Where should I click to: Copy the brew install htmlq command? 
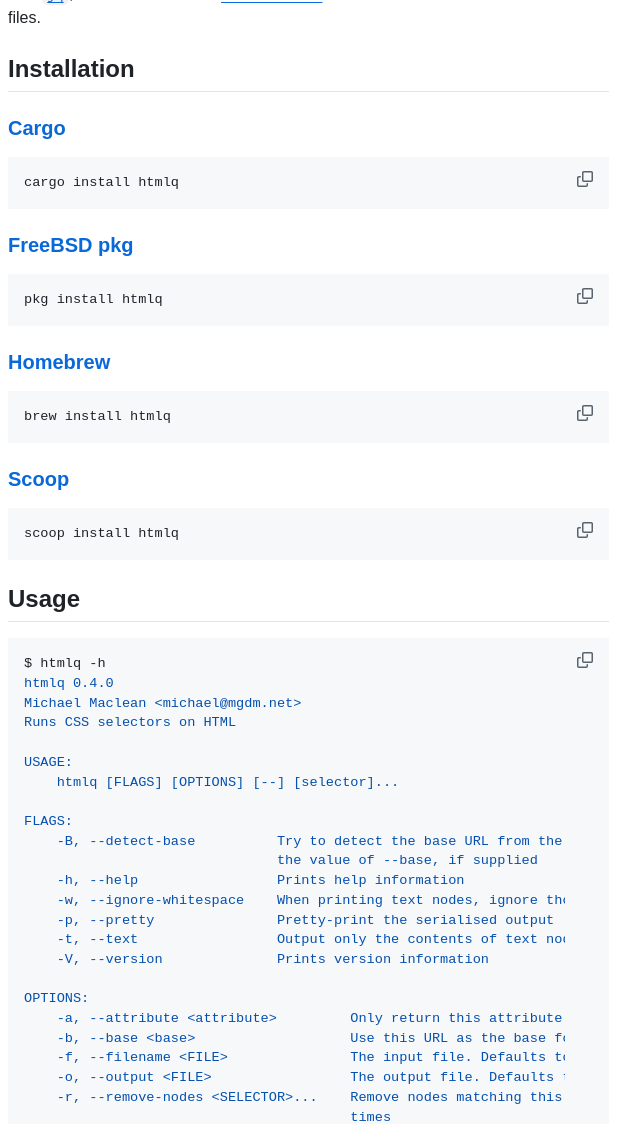[585, 412]
